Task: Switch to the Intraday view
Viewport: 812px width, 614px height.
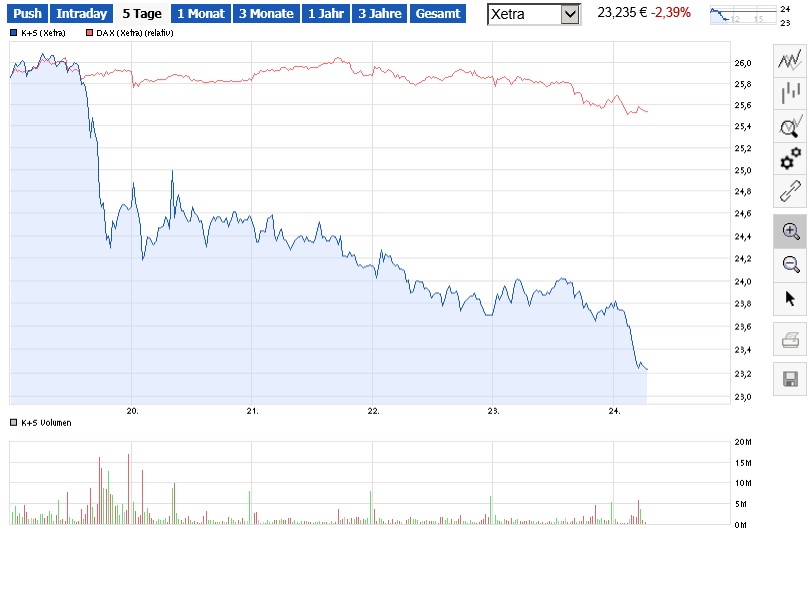Action: (81, 13)
